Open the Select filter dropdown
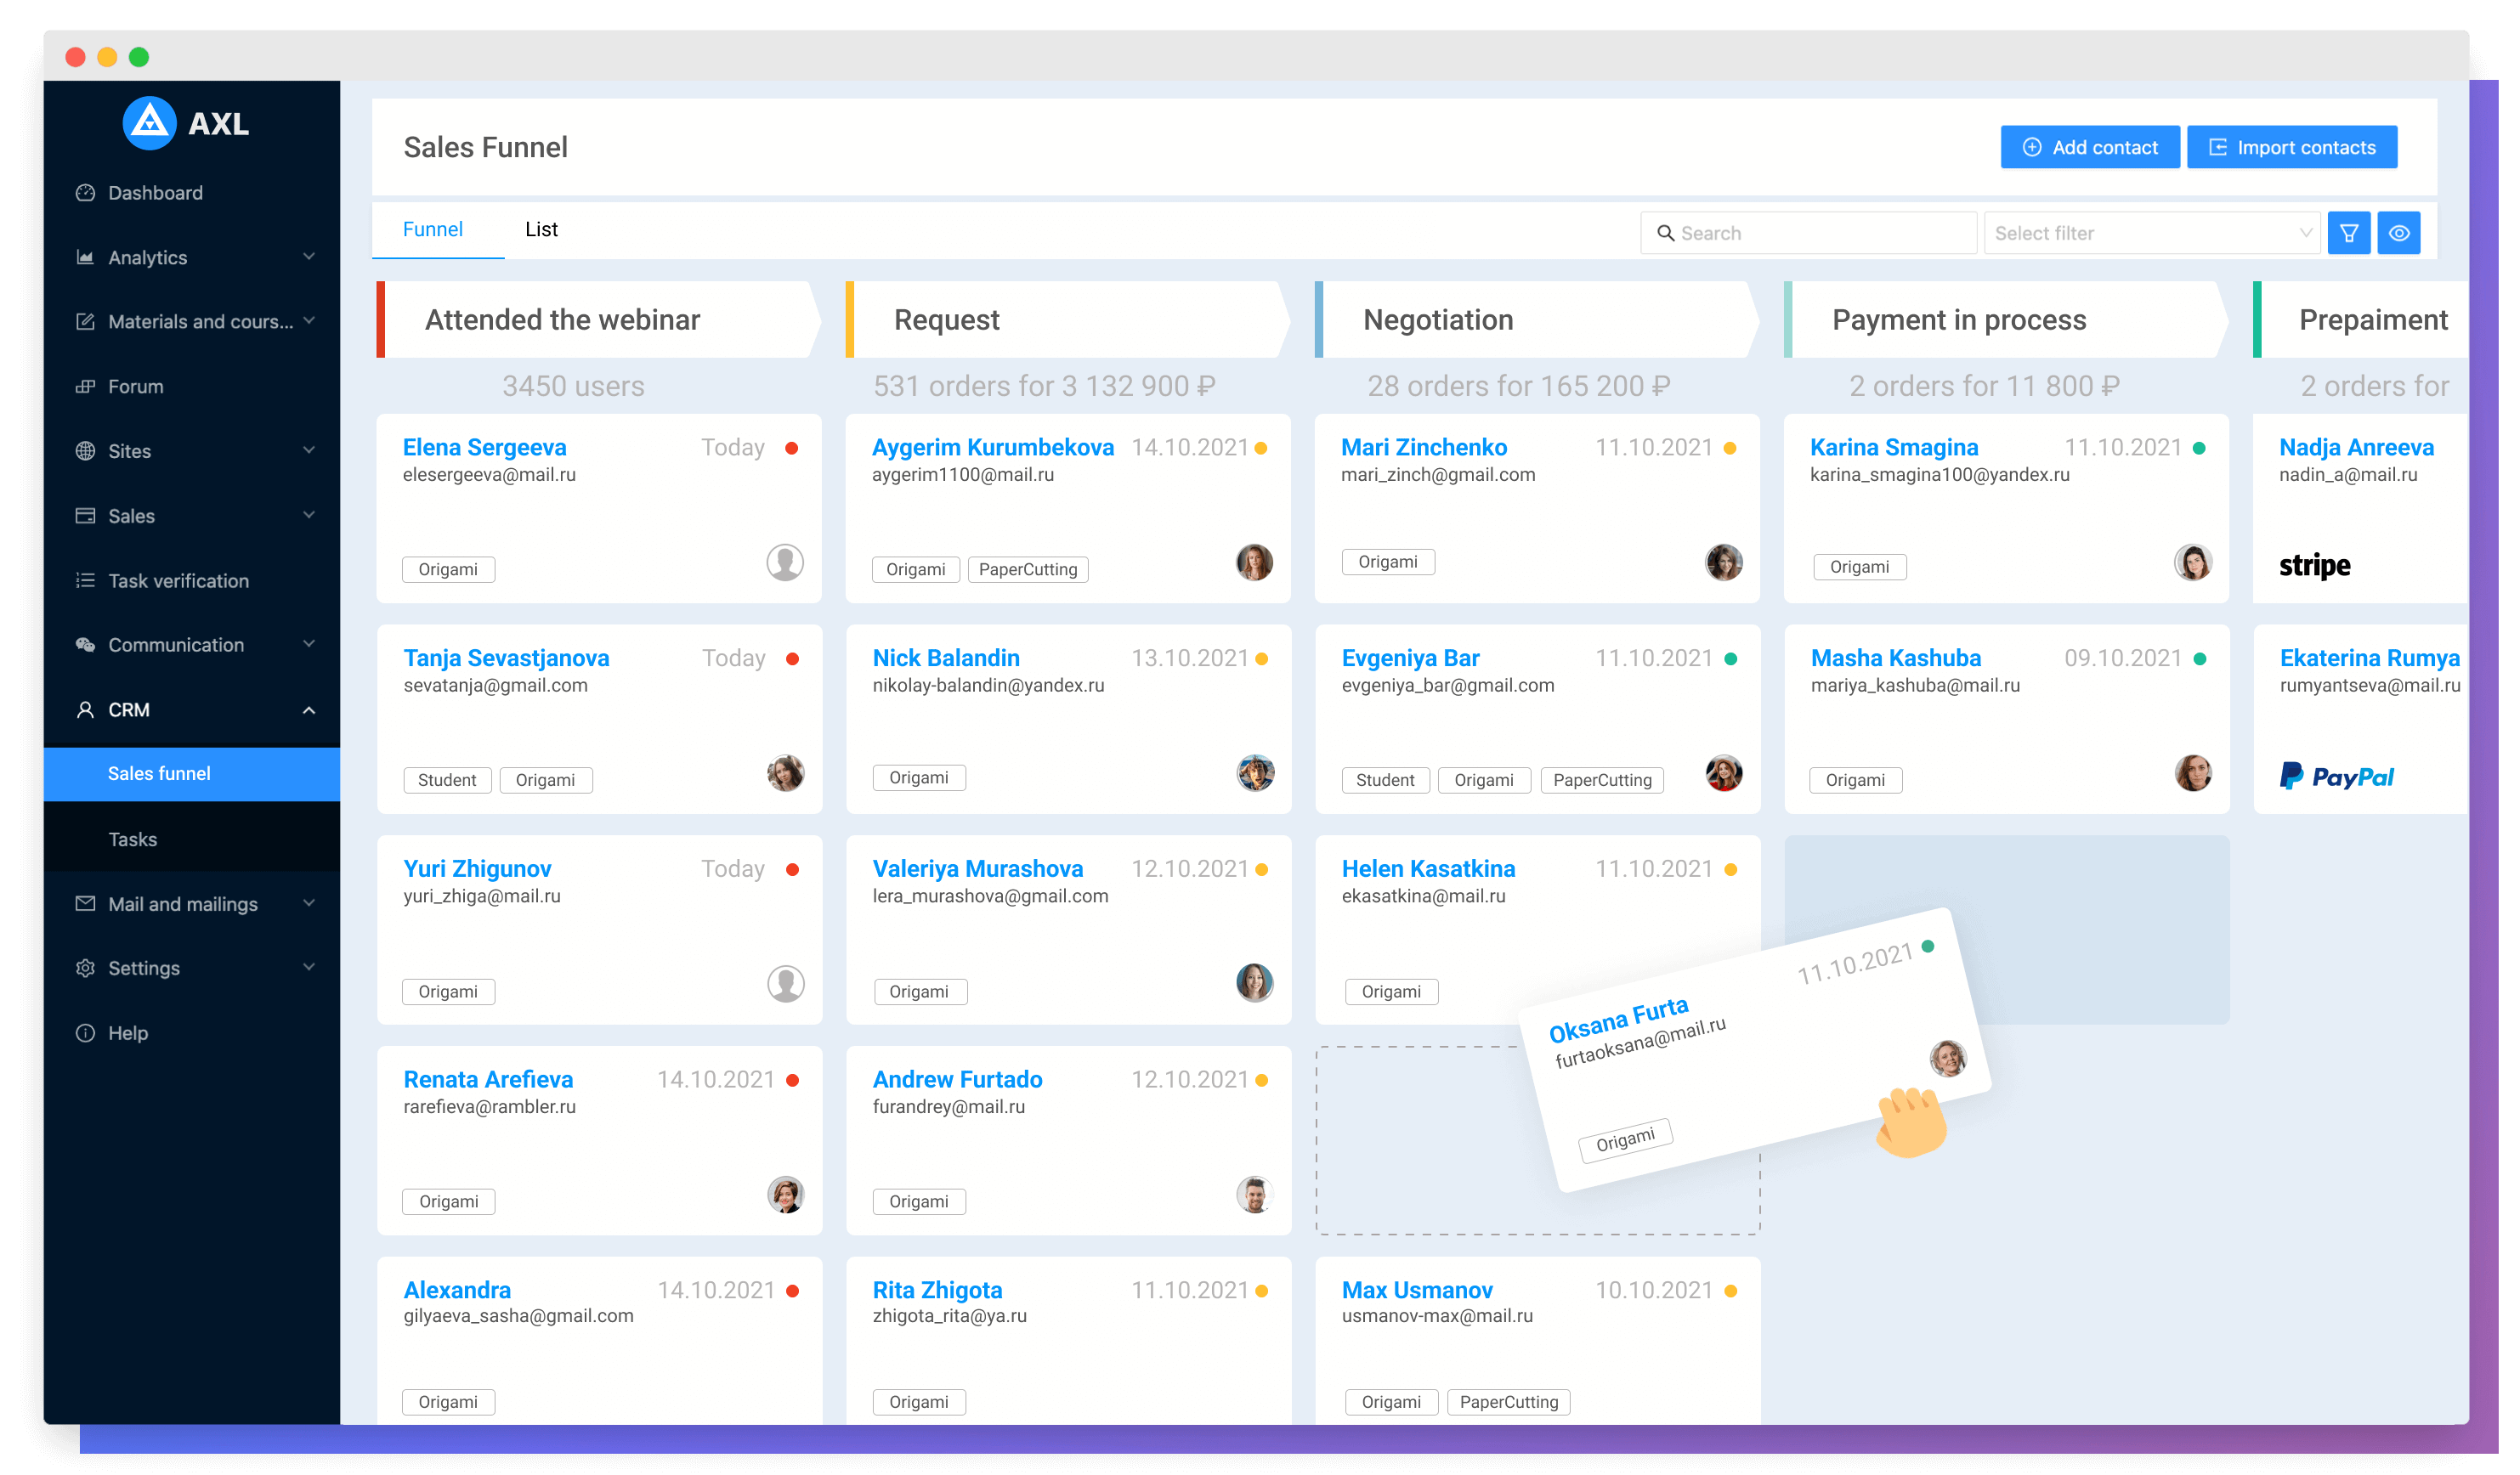Viewport: 2520px width, 1475px height. coord(2154,234)
